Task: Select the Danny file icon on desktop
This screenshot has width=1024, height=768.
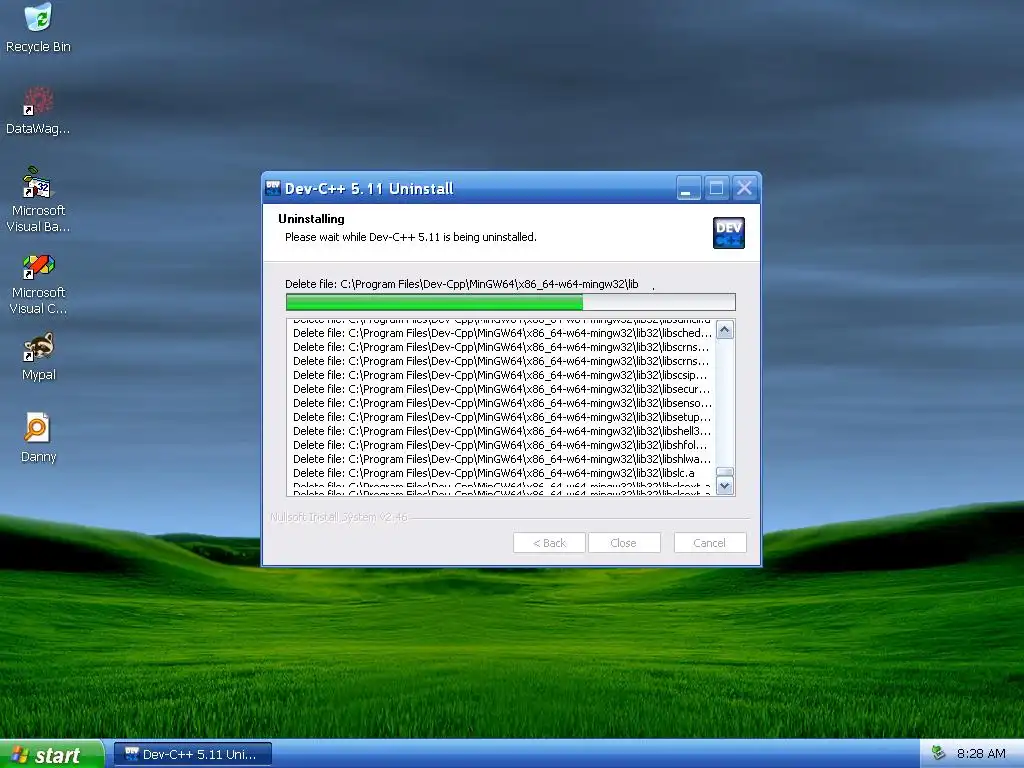Action: (38, 438)
